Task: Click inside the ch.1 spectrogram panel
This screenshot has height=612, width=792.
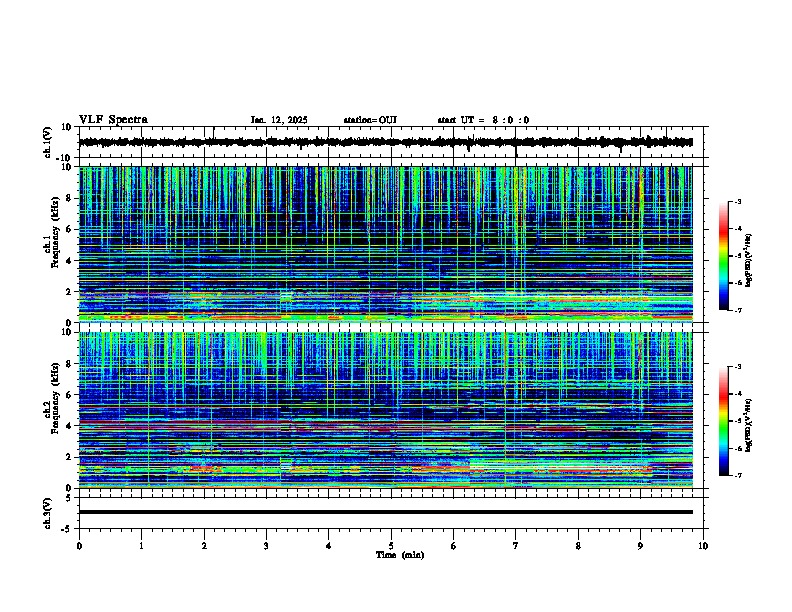Action: point(386,244)
